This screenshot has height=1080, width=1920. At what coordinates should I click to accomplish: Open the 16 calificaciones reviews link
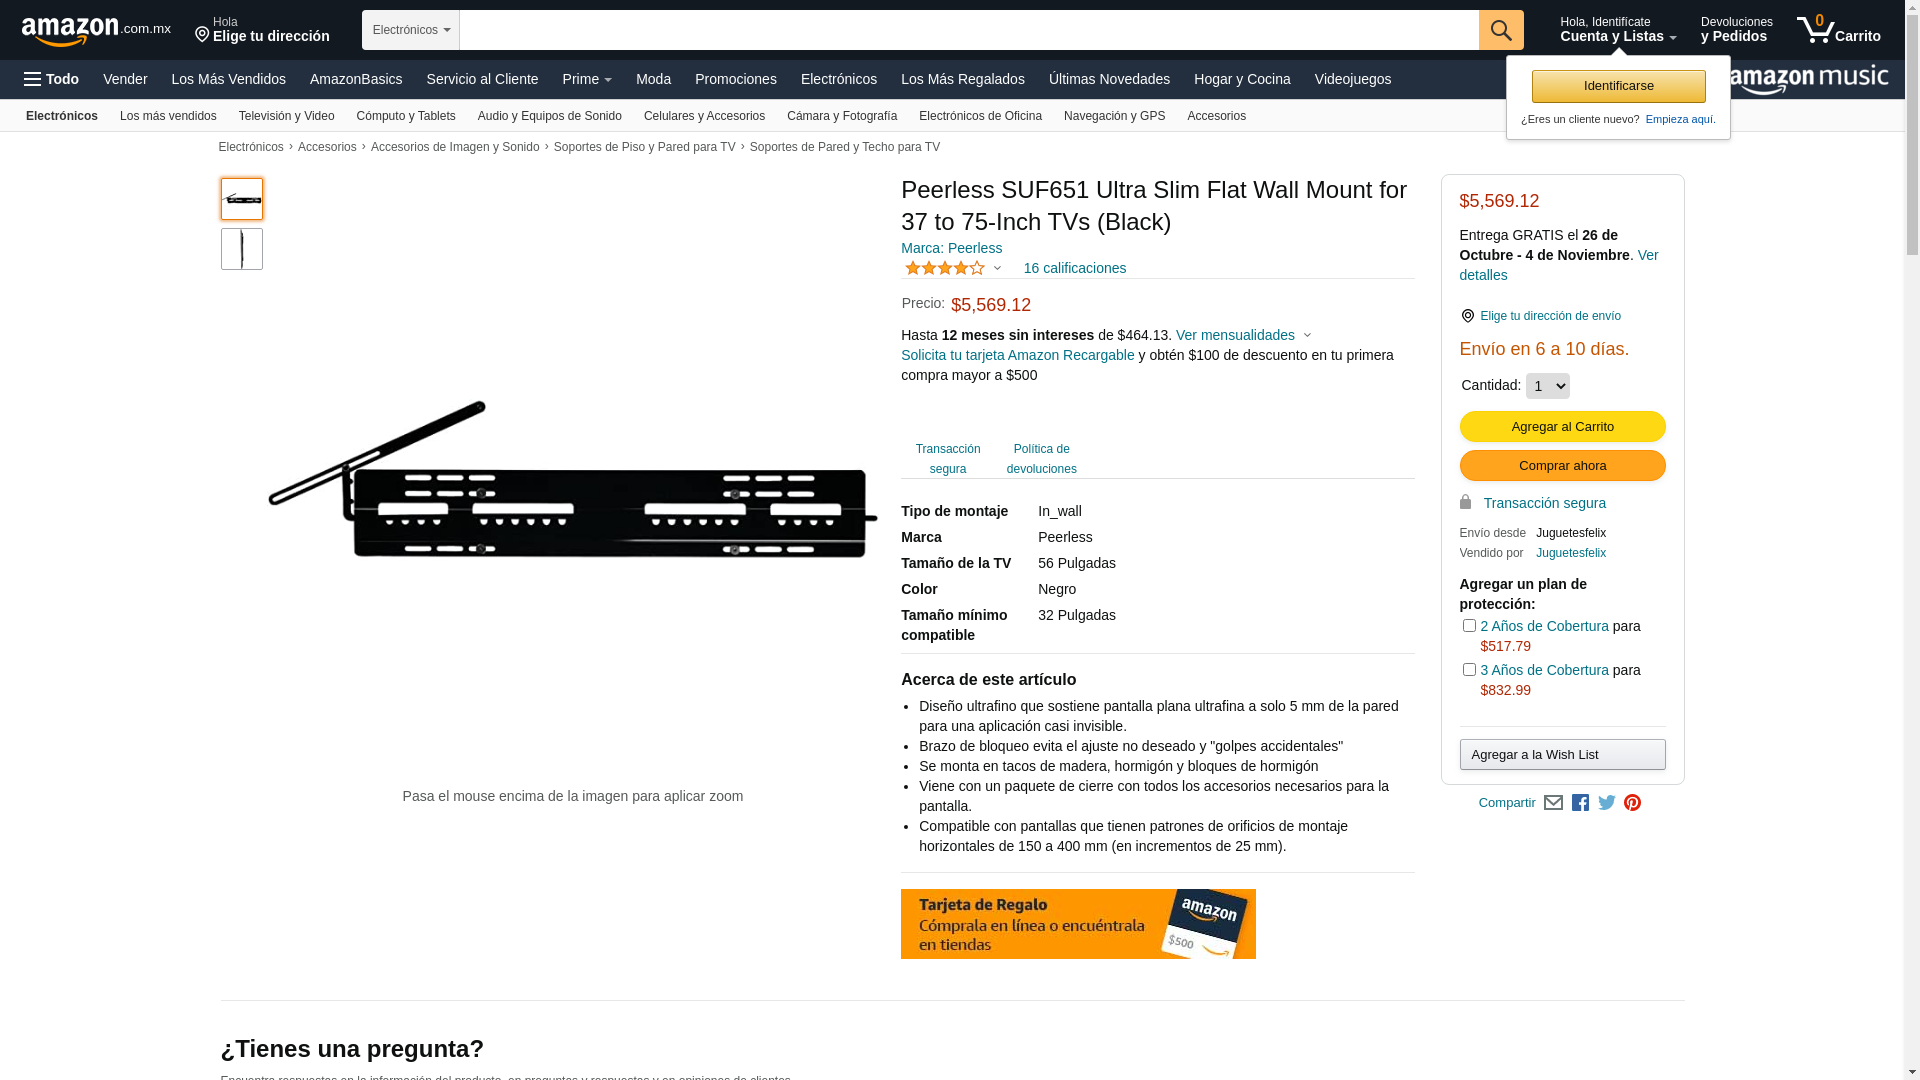(1074, 268)
